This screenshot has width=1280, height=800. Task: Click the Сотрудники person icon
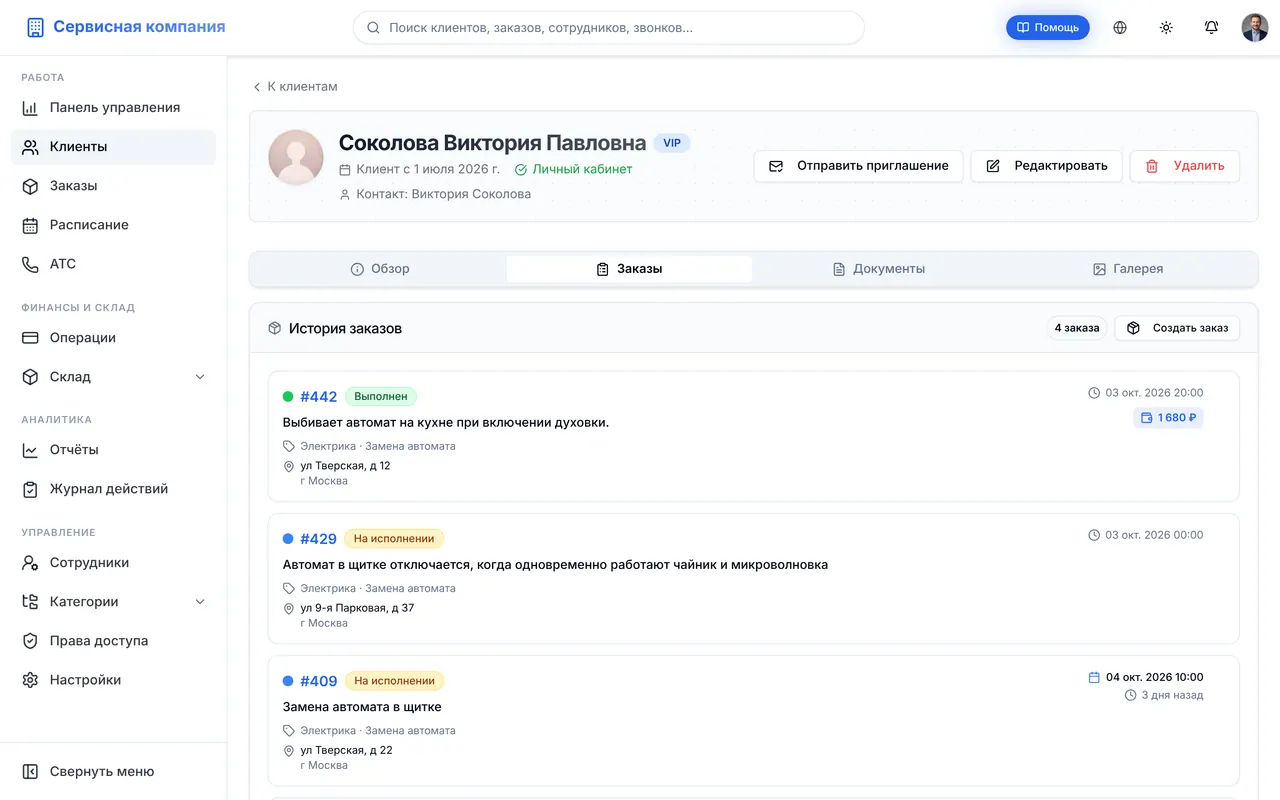(x=31, y=563)
